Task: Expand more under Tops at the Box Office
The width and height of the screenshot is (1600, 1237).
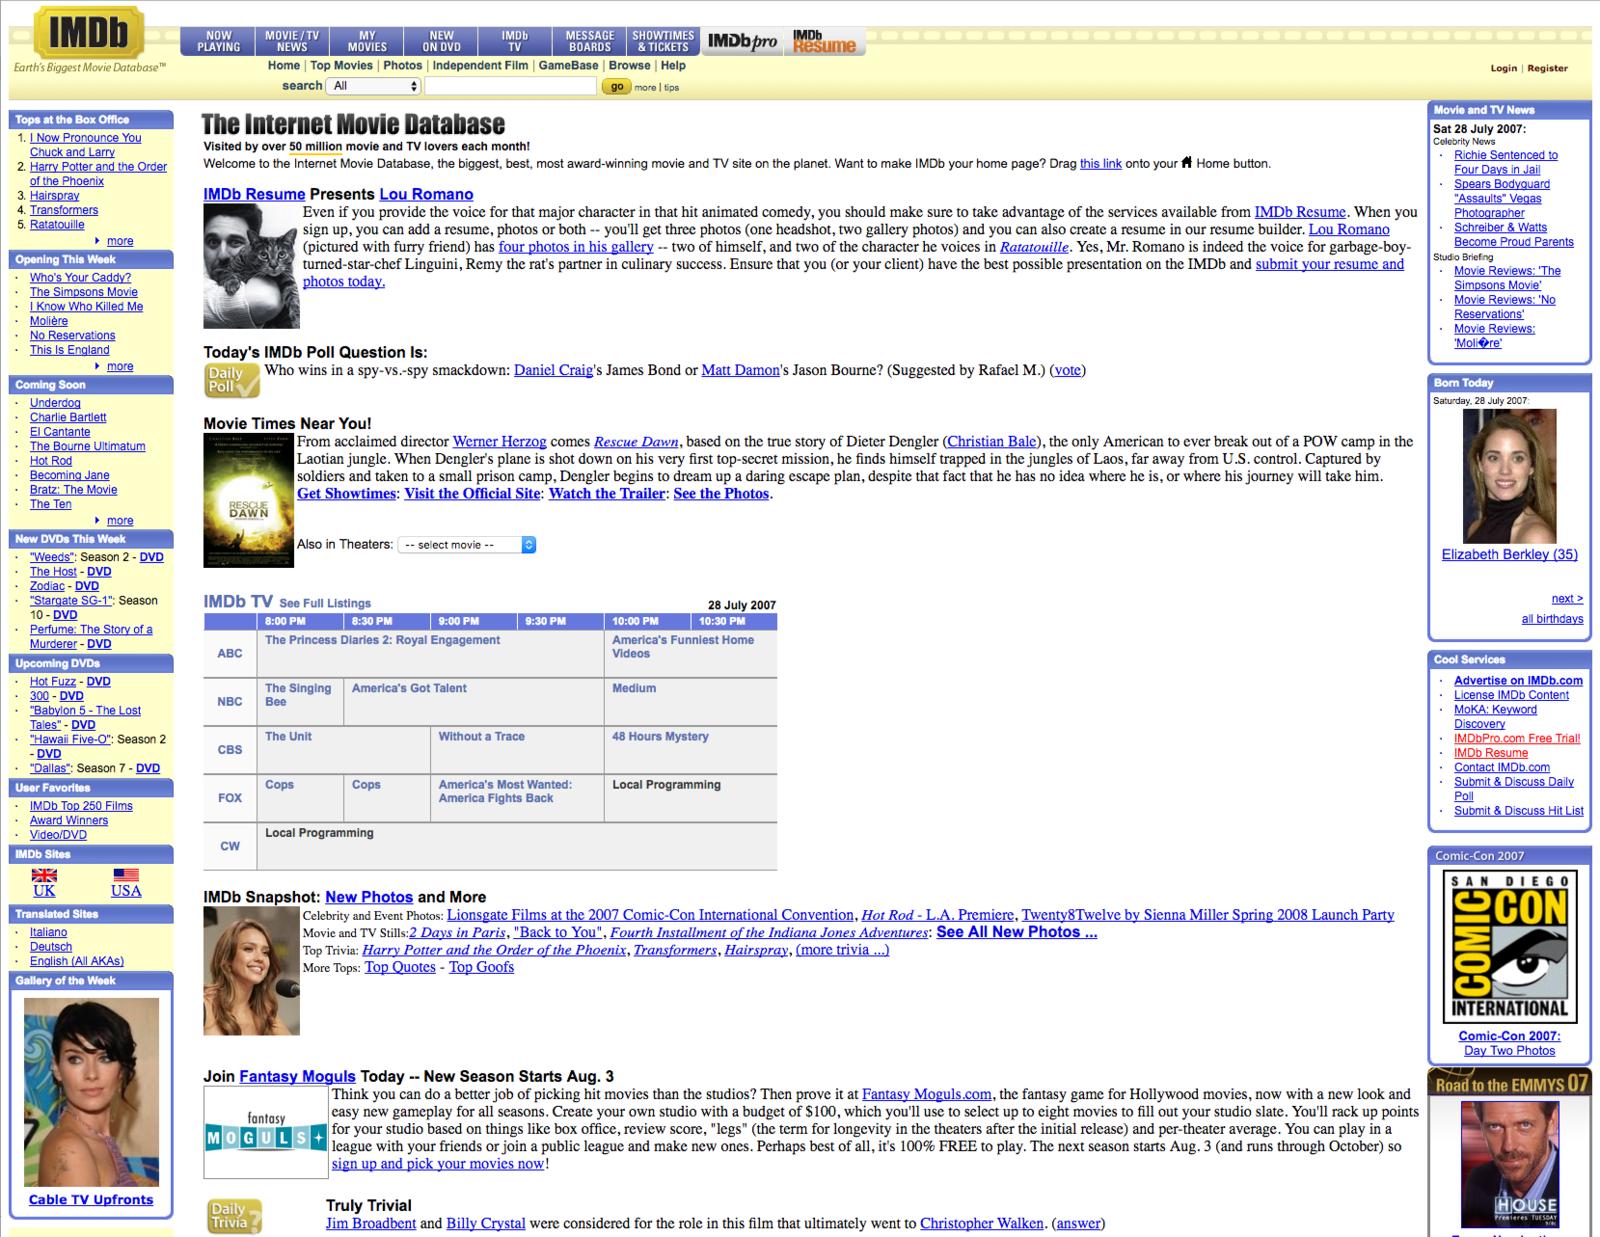Action: point(120,241)
